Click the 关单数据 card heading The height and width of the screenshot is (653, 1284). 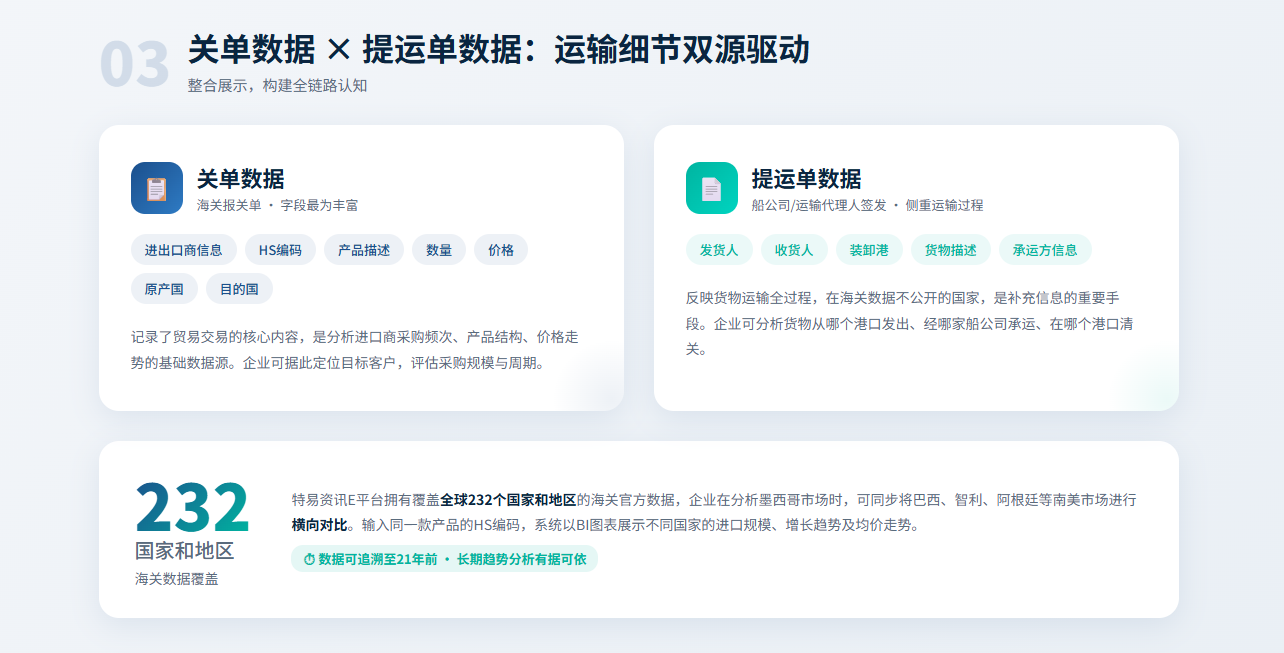[x=240, y=179]
